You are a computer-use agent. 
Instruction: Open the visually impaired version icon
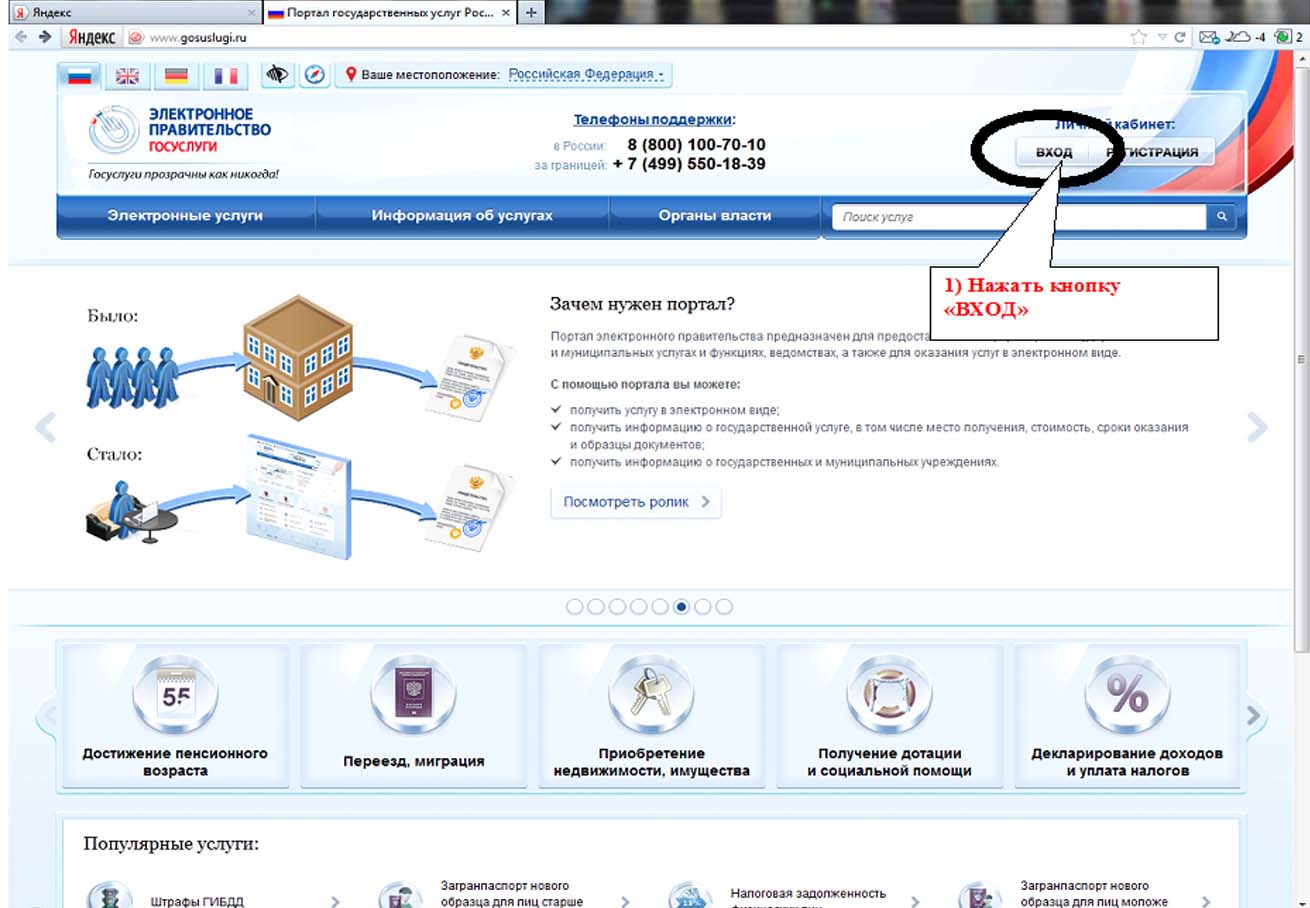click(x=278, y=75)
